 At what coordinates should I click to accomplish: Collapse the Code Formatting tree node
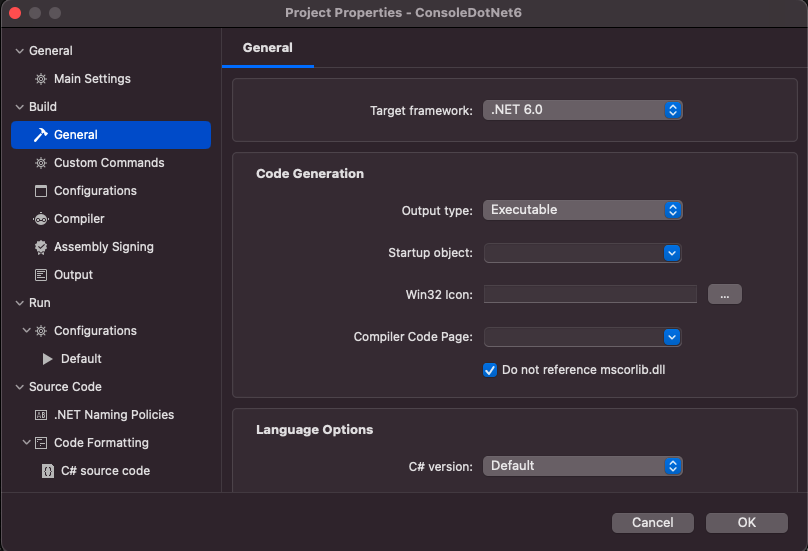click(x=26, y=442)
